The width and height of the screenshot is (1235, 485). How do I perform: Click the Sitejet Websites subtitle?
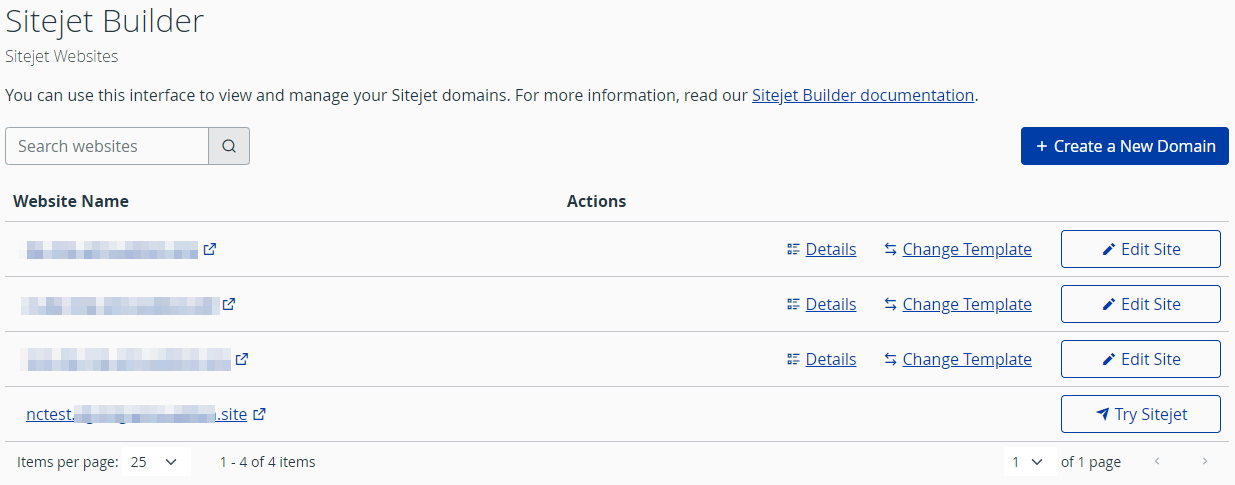click(x=62, y=57)
